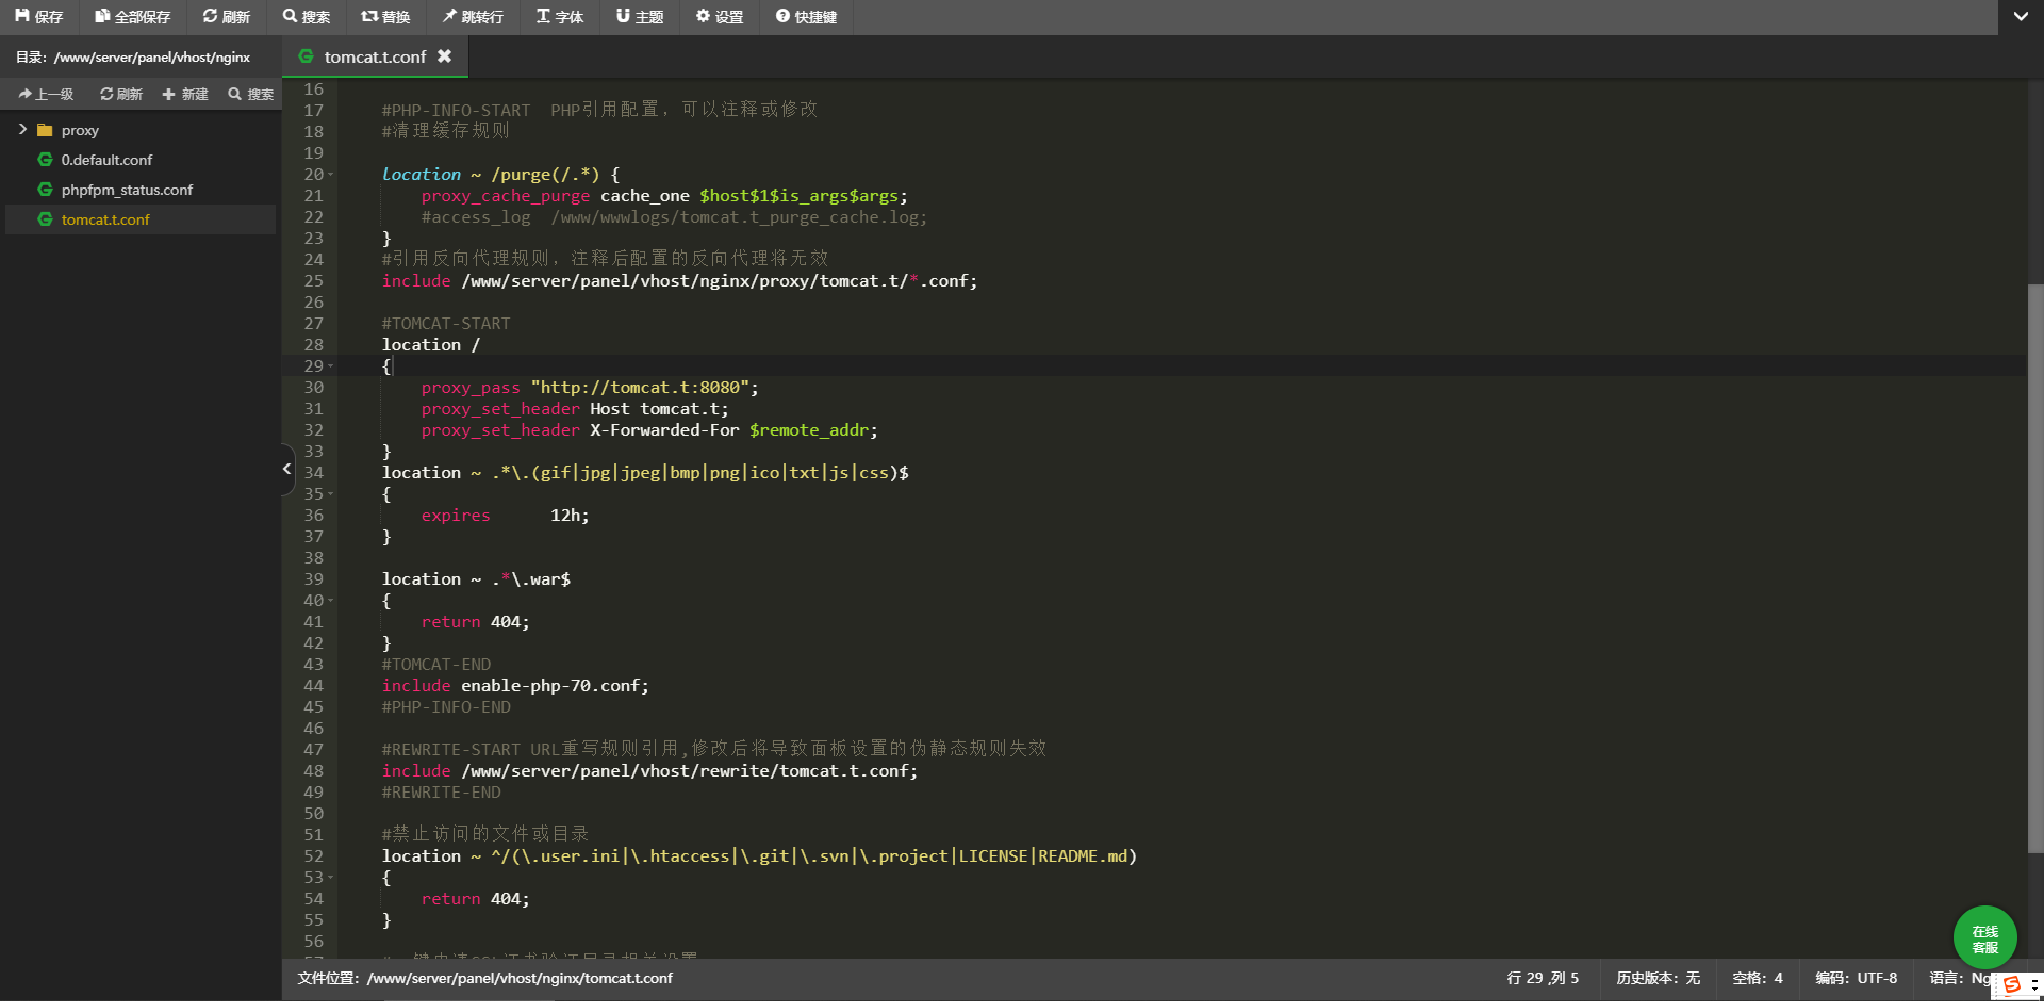Fold code block at line 29

[331, 366]
